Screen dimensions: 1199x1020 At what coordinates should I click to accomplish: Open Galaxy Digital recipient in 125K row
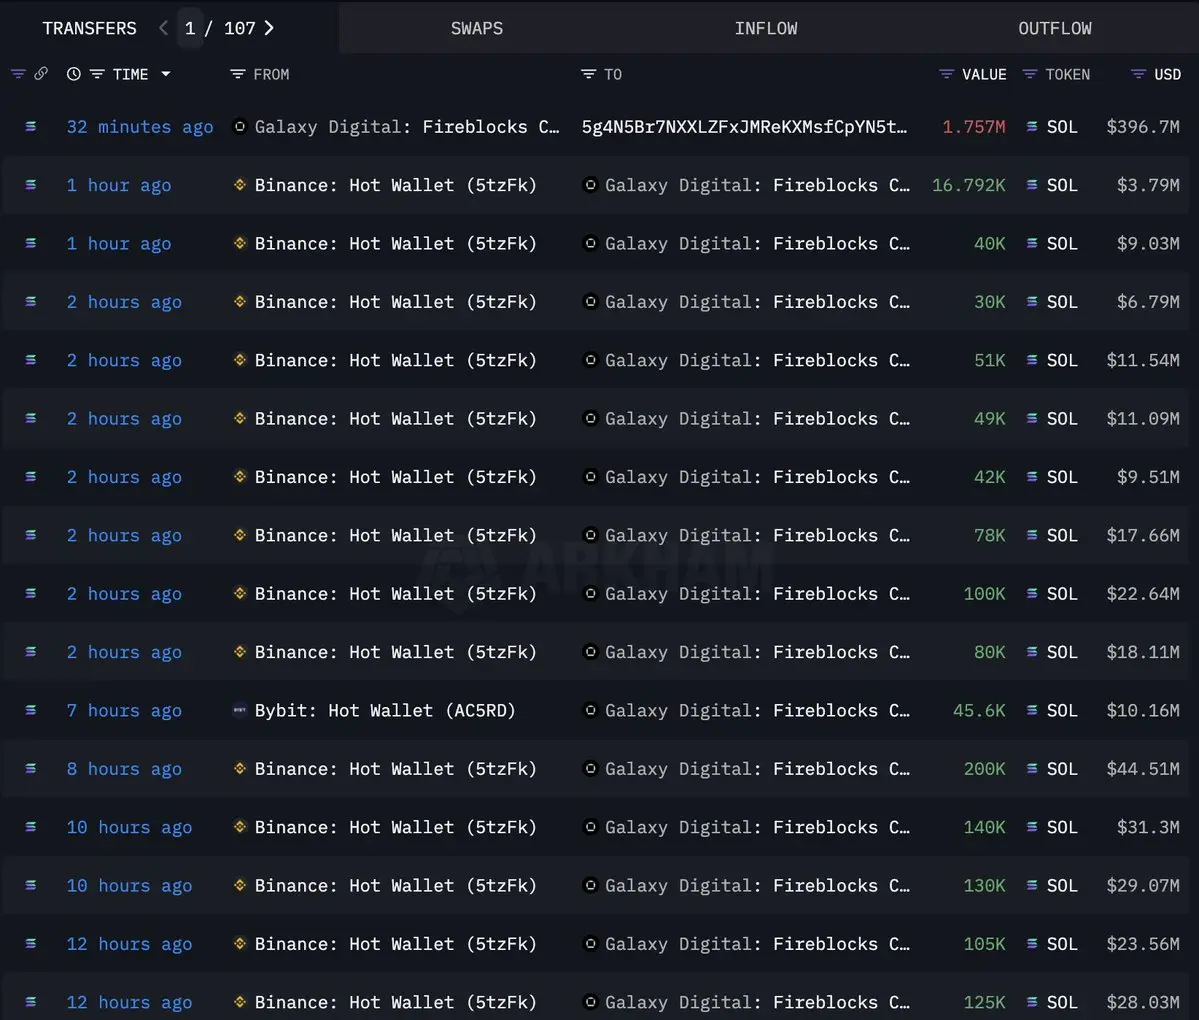click(x=757, y=1002)
